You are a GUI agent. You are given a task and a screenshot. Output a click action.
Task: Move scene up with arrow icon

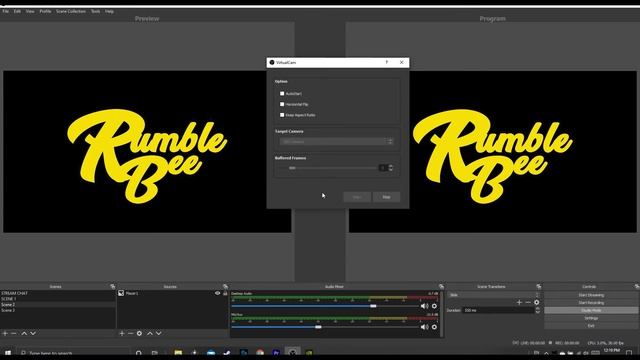[x=24, y=333]
